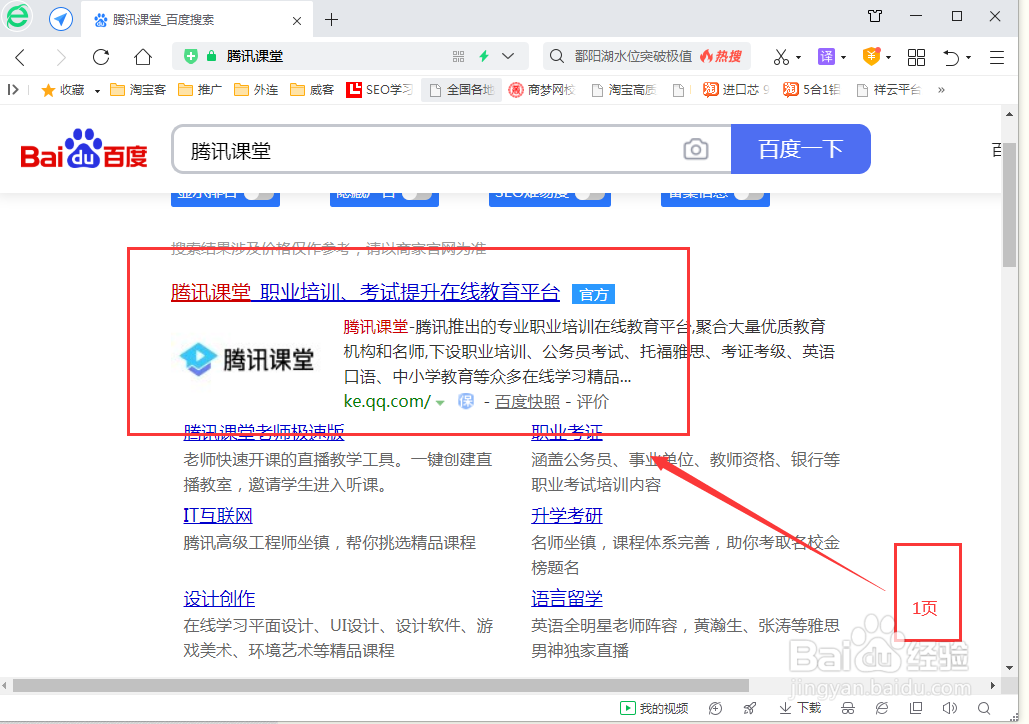
Task: Open the 淘宝客 bookmark folder
Action: 138,90
